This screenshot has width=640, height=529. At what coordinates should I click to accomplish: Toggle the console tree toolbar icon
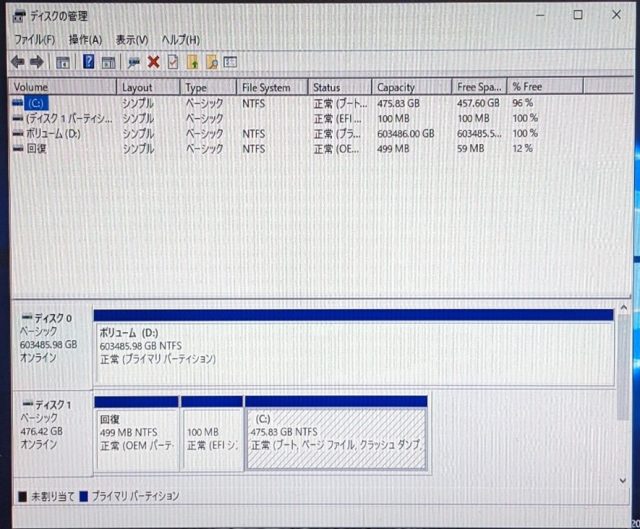click(x=63, y=62)
